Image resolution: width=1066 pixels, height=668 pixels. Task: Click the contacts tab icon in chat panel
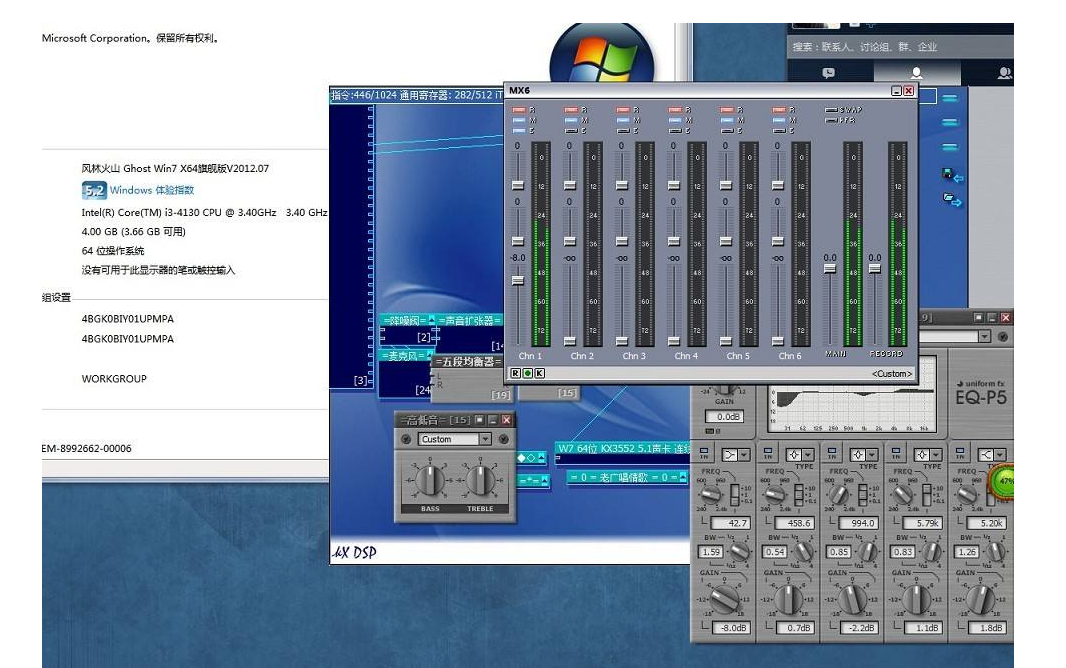(915, 73)
